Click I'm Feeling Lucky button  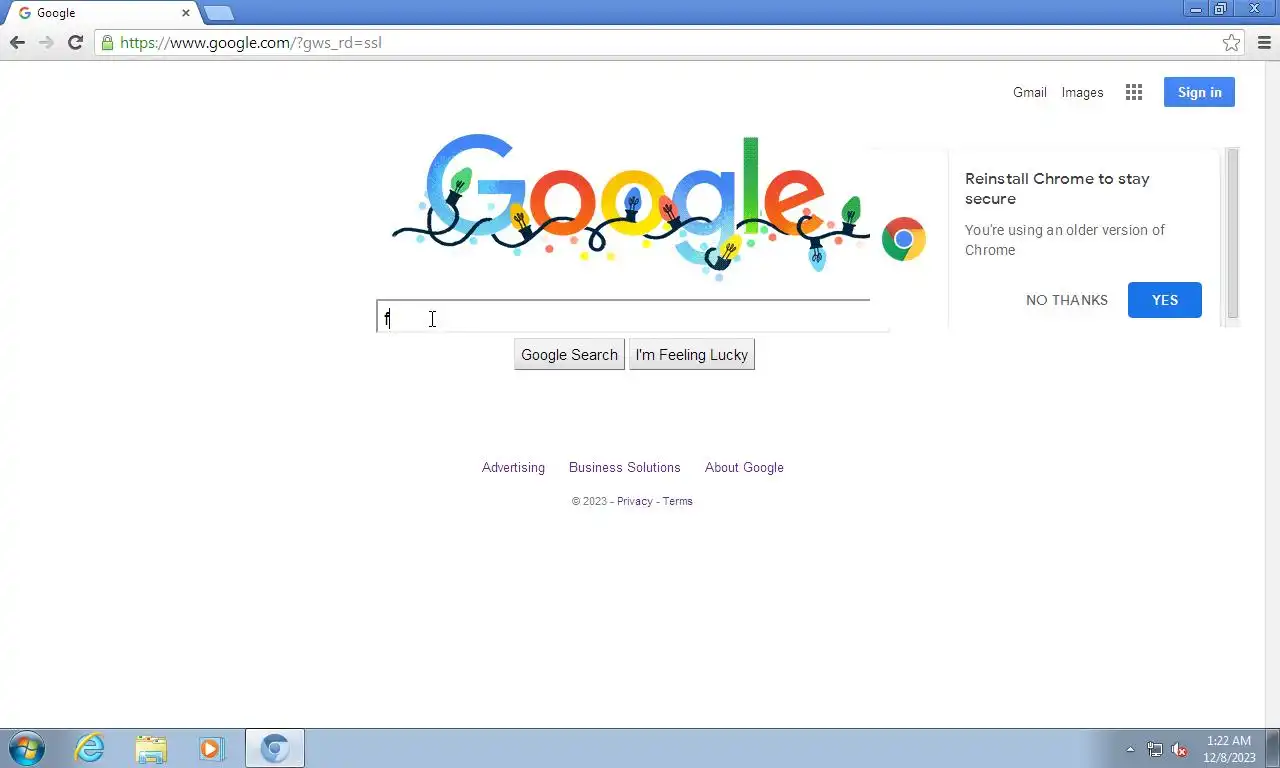tap(692, 355)
